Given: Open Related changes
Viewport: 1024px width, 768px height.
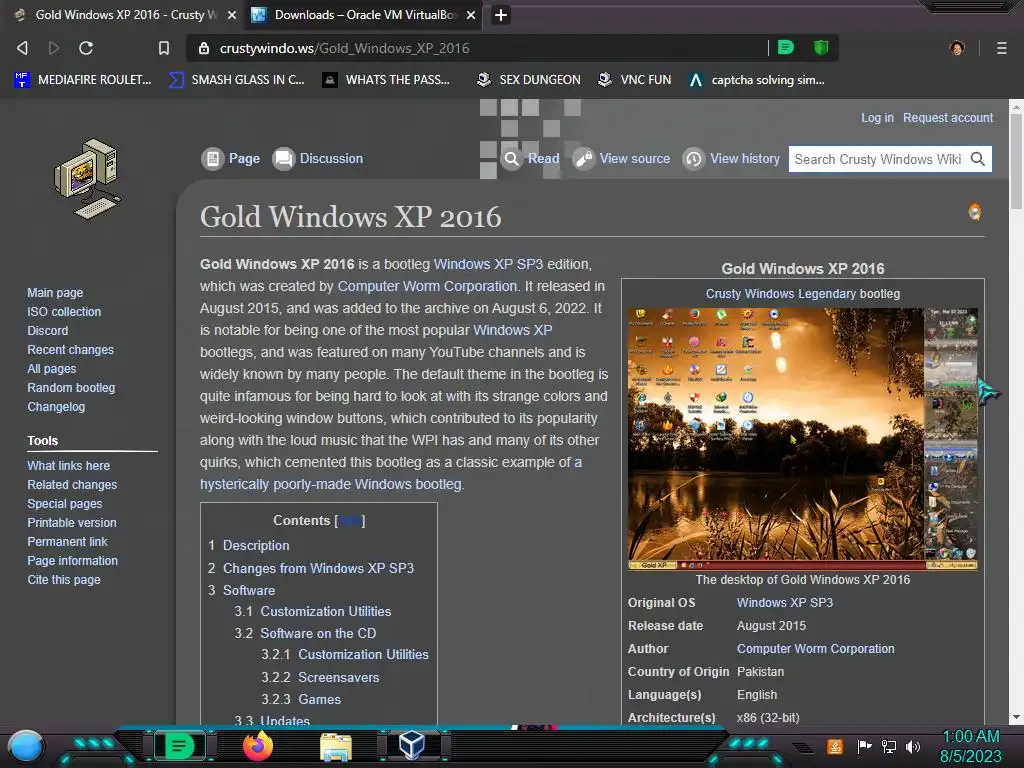Looking at the screenshot, I should point(72,485).
